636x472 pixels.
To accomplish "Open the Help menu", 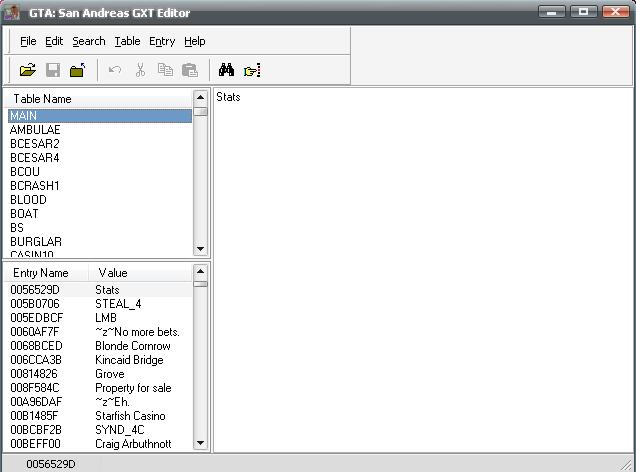I will [195, 41].
